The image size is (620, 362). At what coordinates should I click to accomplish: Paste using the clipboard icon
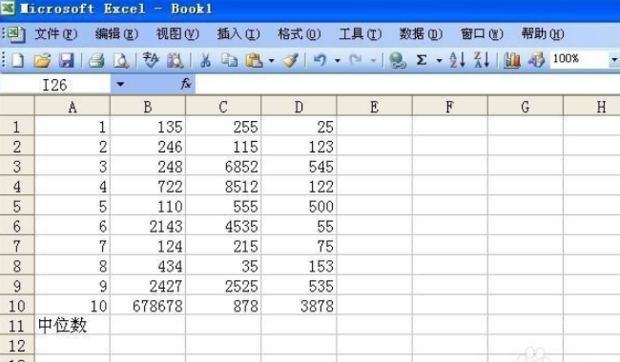pyautogui.click(x=254, y=60)
